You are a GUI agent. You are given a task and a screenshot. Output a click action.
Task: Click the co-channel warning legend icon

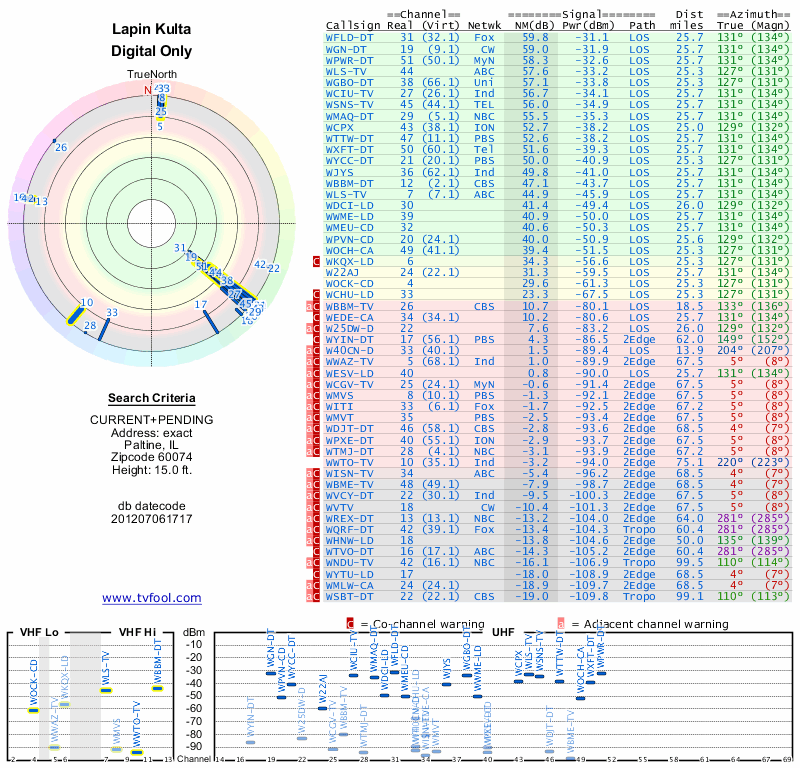(350, 623)
